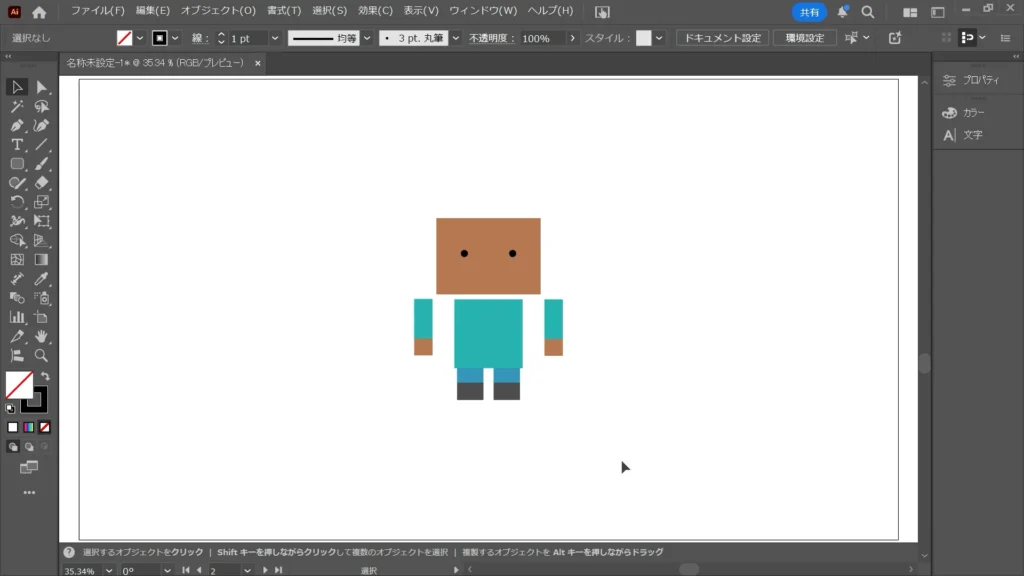Select the Direct Selection tool
Screen dimensions: 1024x576
point(41,86)
